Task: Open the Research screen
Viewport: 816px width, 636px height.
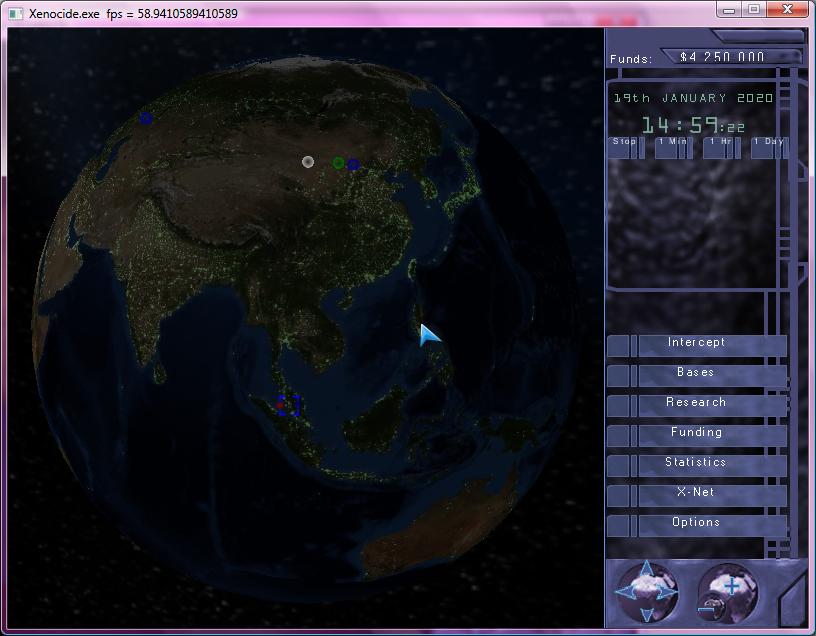Action: (x=697, y=405)
